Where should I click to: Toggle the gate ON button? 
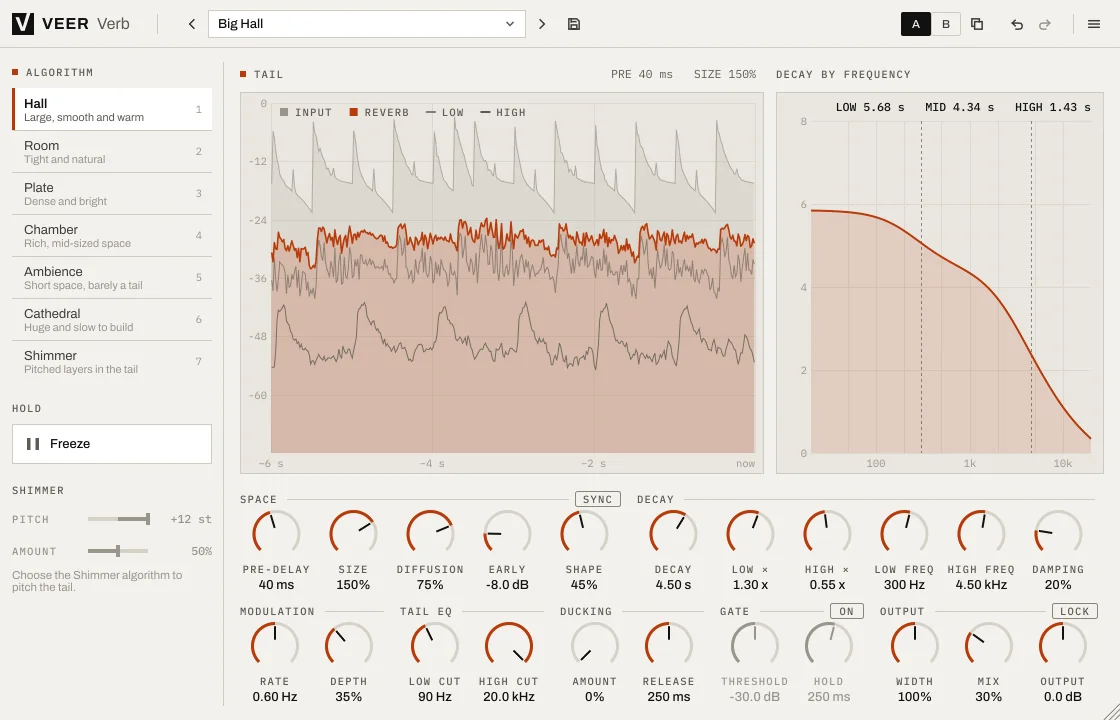tap(846, 611)
